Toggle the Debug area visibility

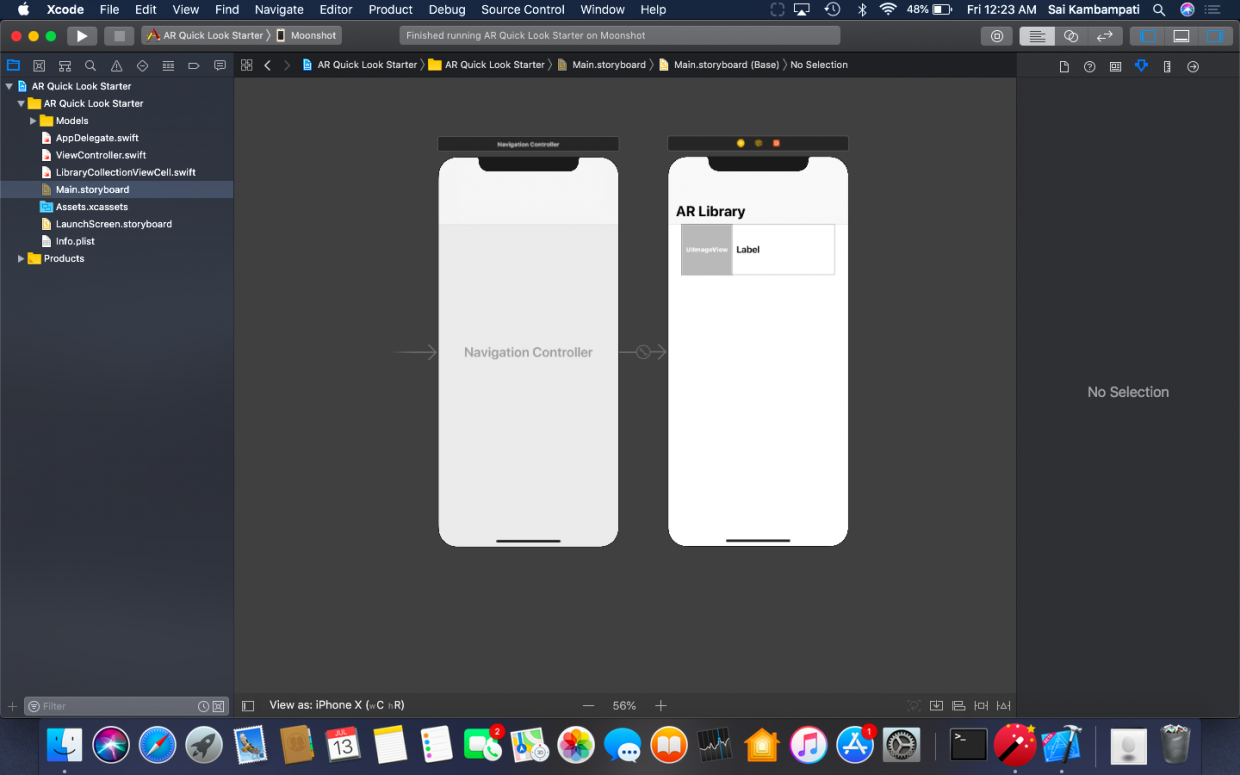tap(1180, 35)
